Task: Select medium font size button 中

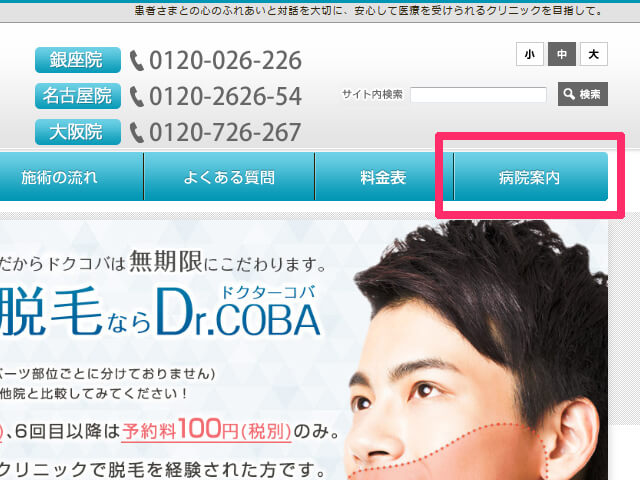Action: (x=562, y=54)
